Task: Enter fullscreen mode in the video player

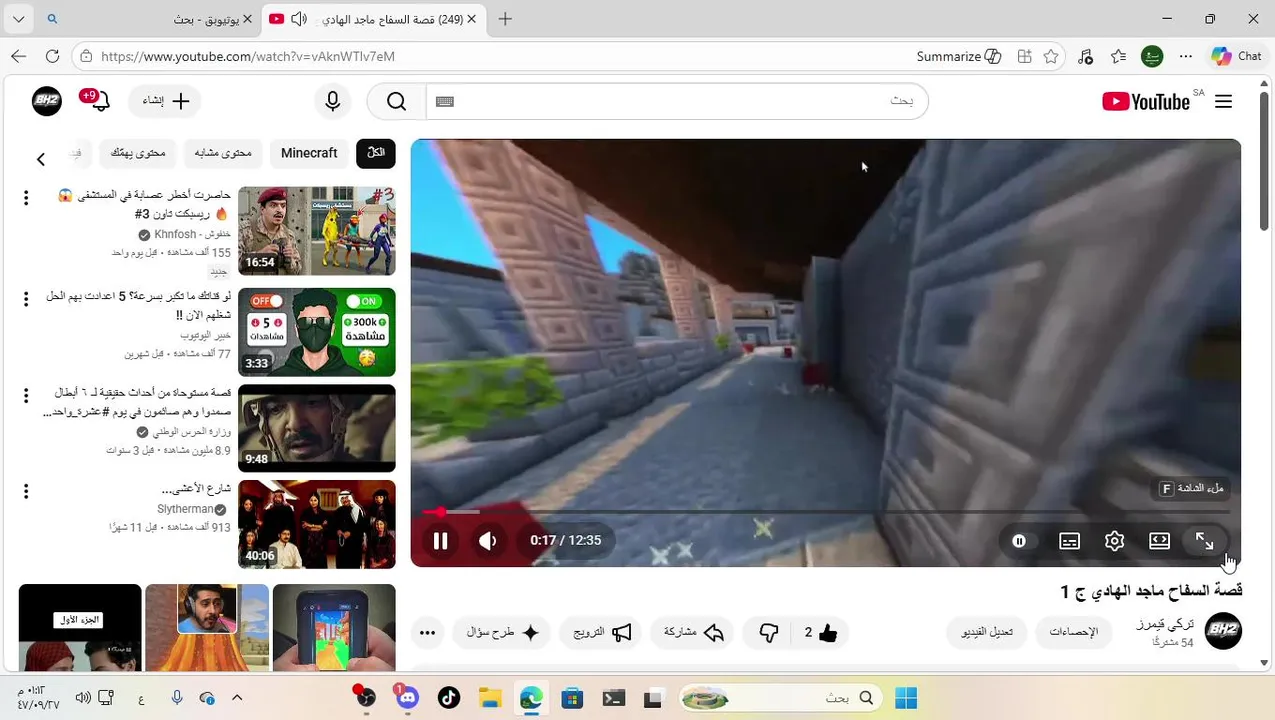Action: (1204, 541)
